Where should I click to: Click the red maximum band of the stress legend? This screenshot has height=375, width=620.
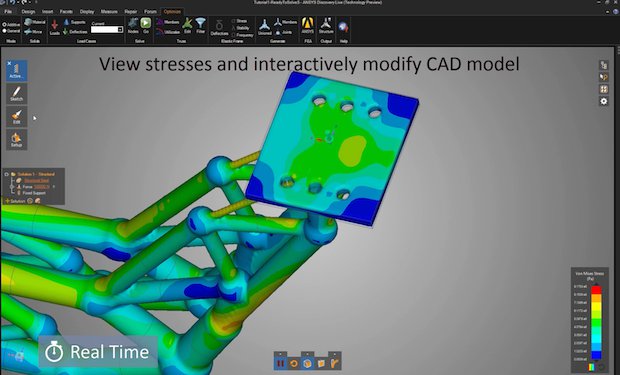click(596, 290)
